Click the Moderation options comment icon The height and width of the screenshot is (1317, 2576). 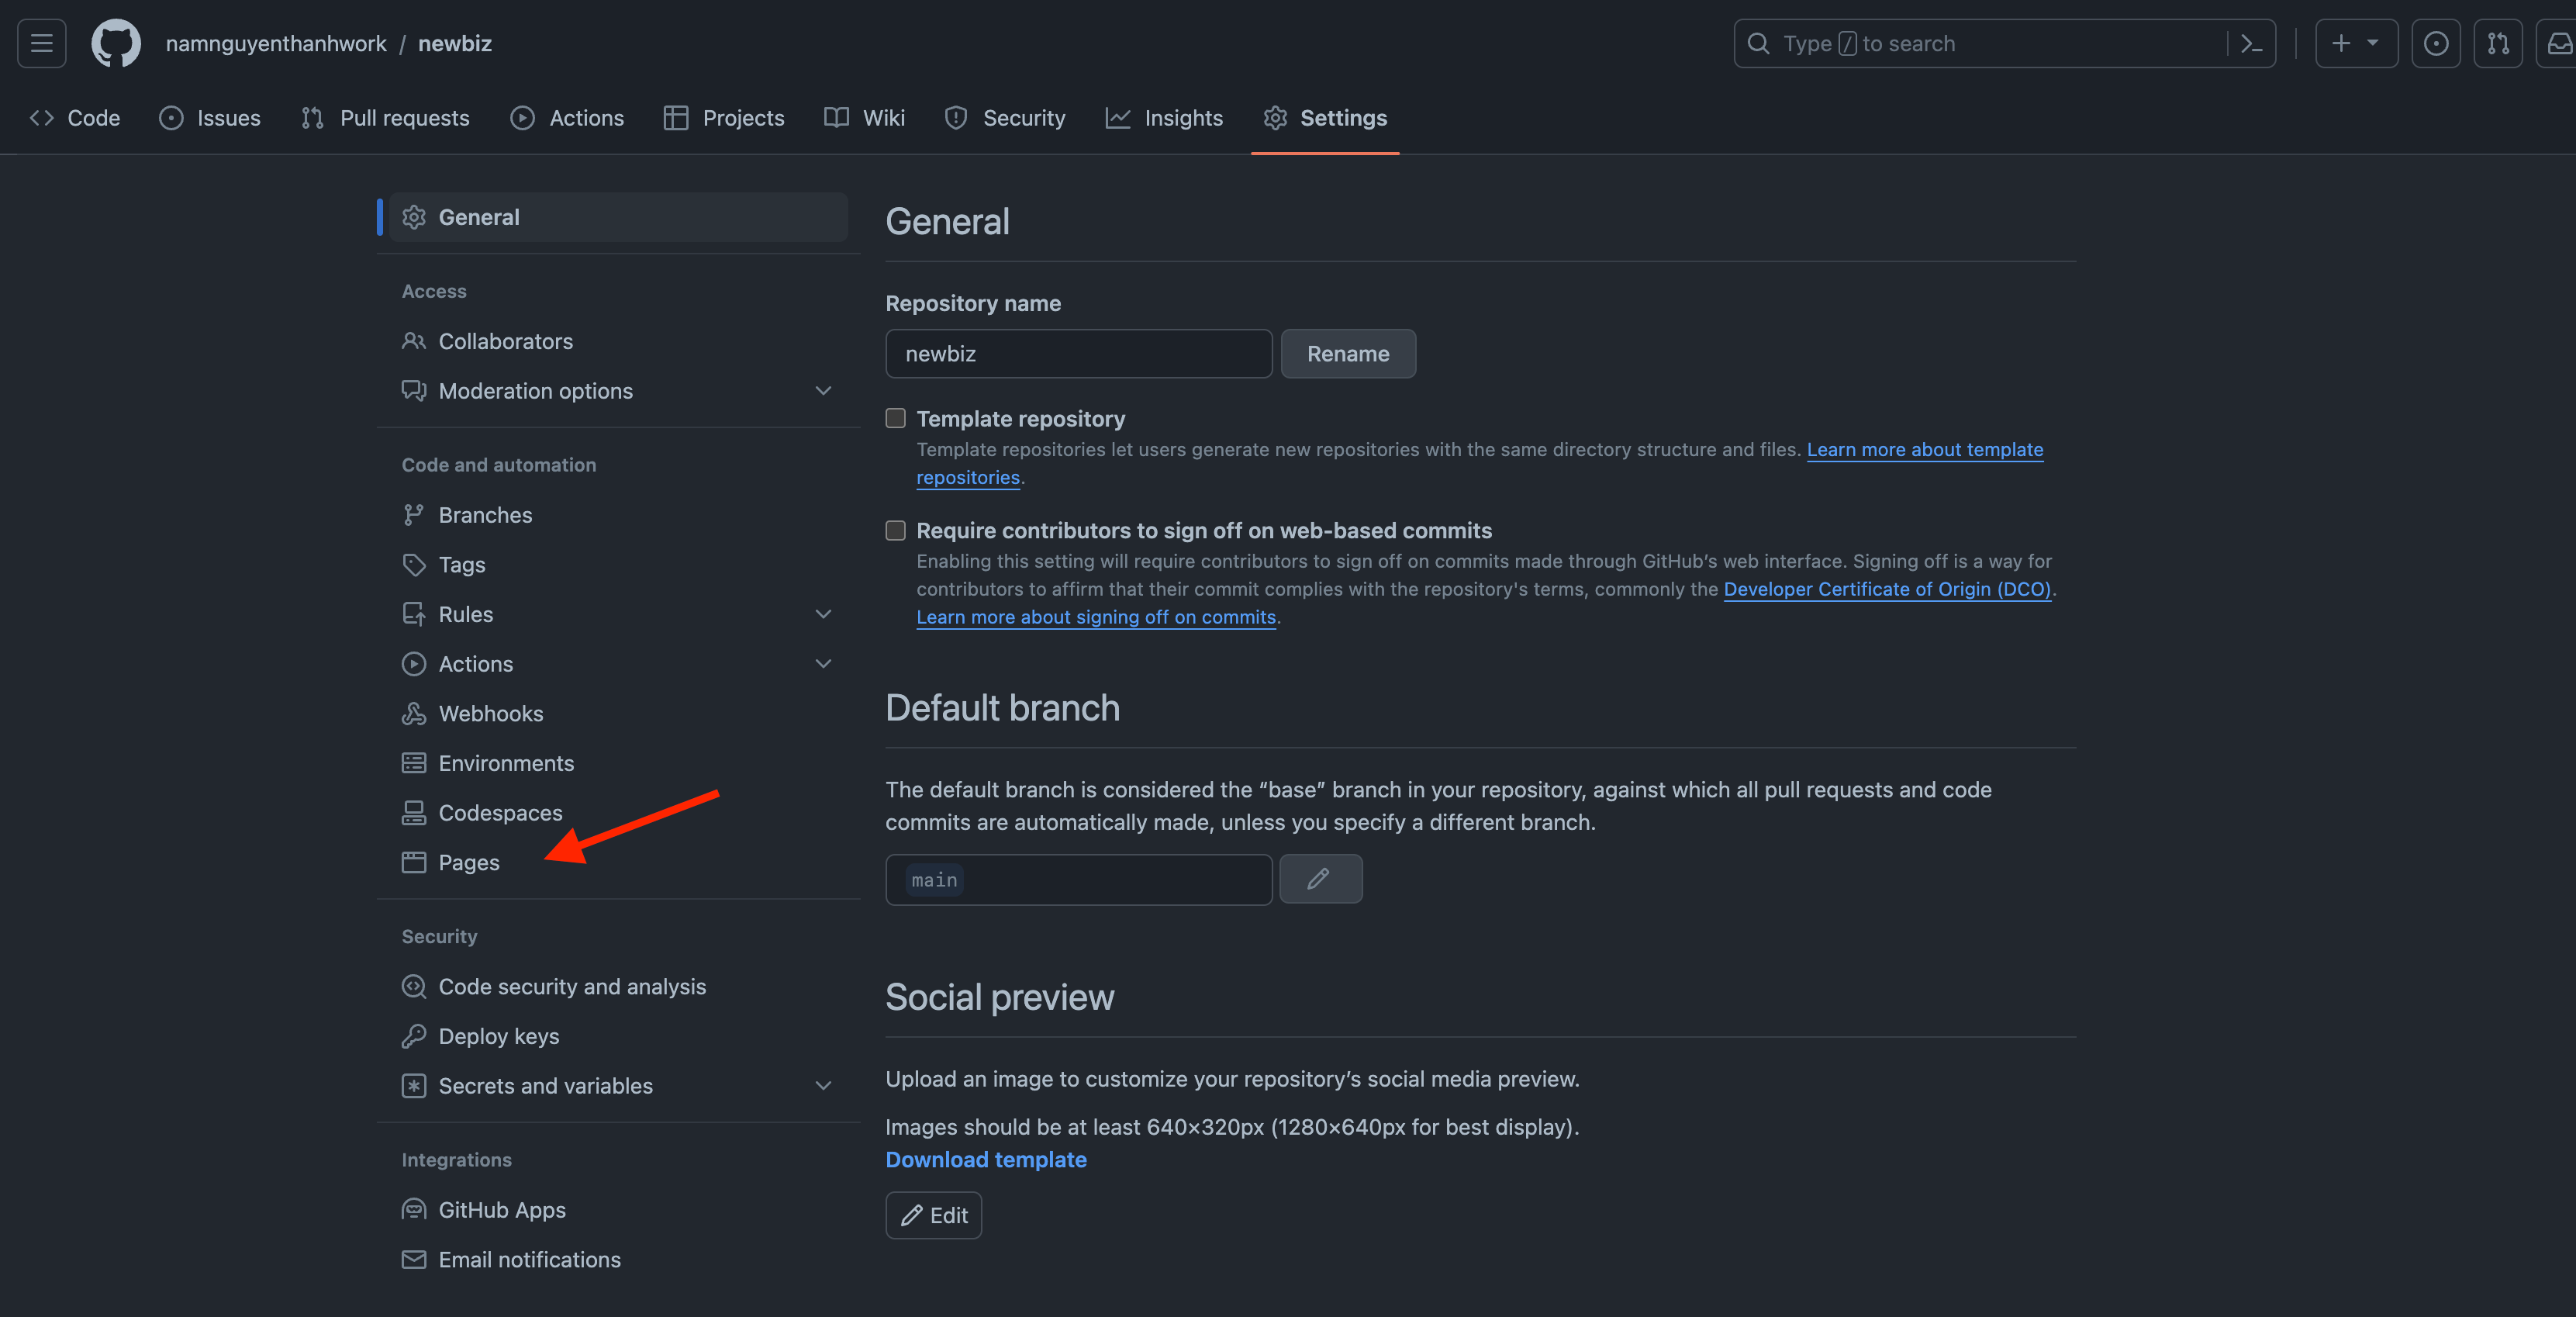(413, 391)
